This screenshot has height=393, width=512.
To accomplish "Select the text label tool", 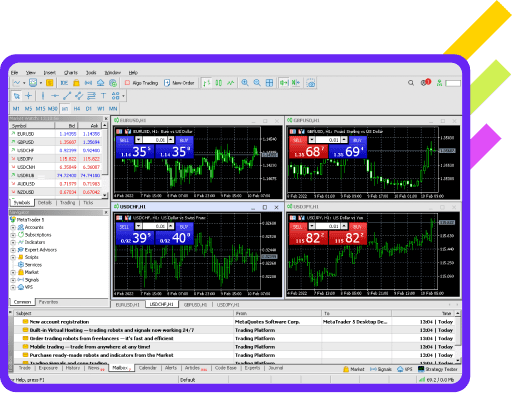I will tap(103, 96).
